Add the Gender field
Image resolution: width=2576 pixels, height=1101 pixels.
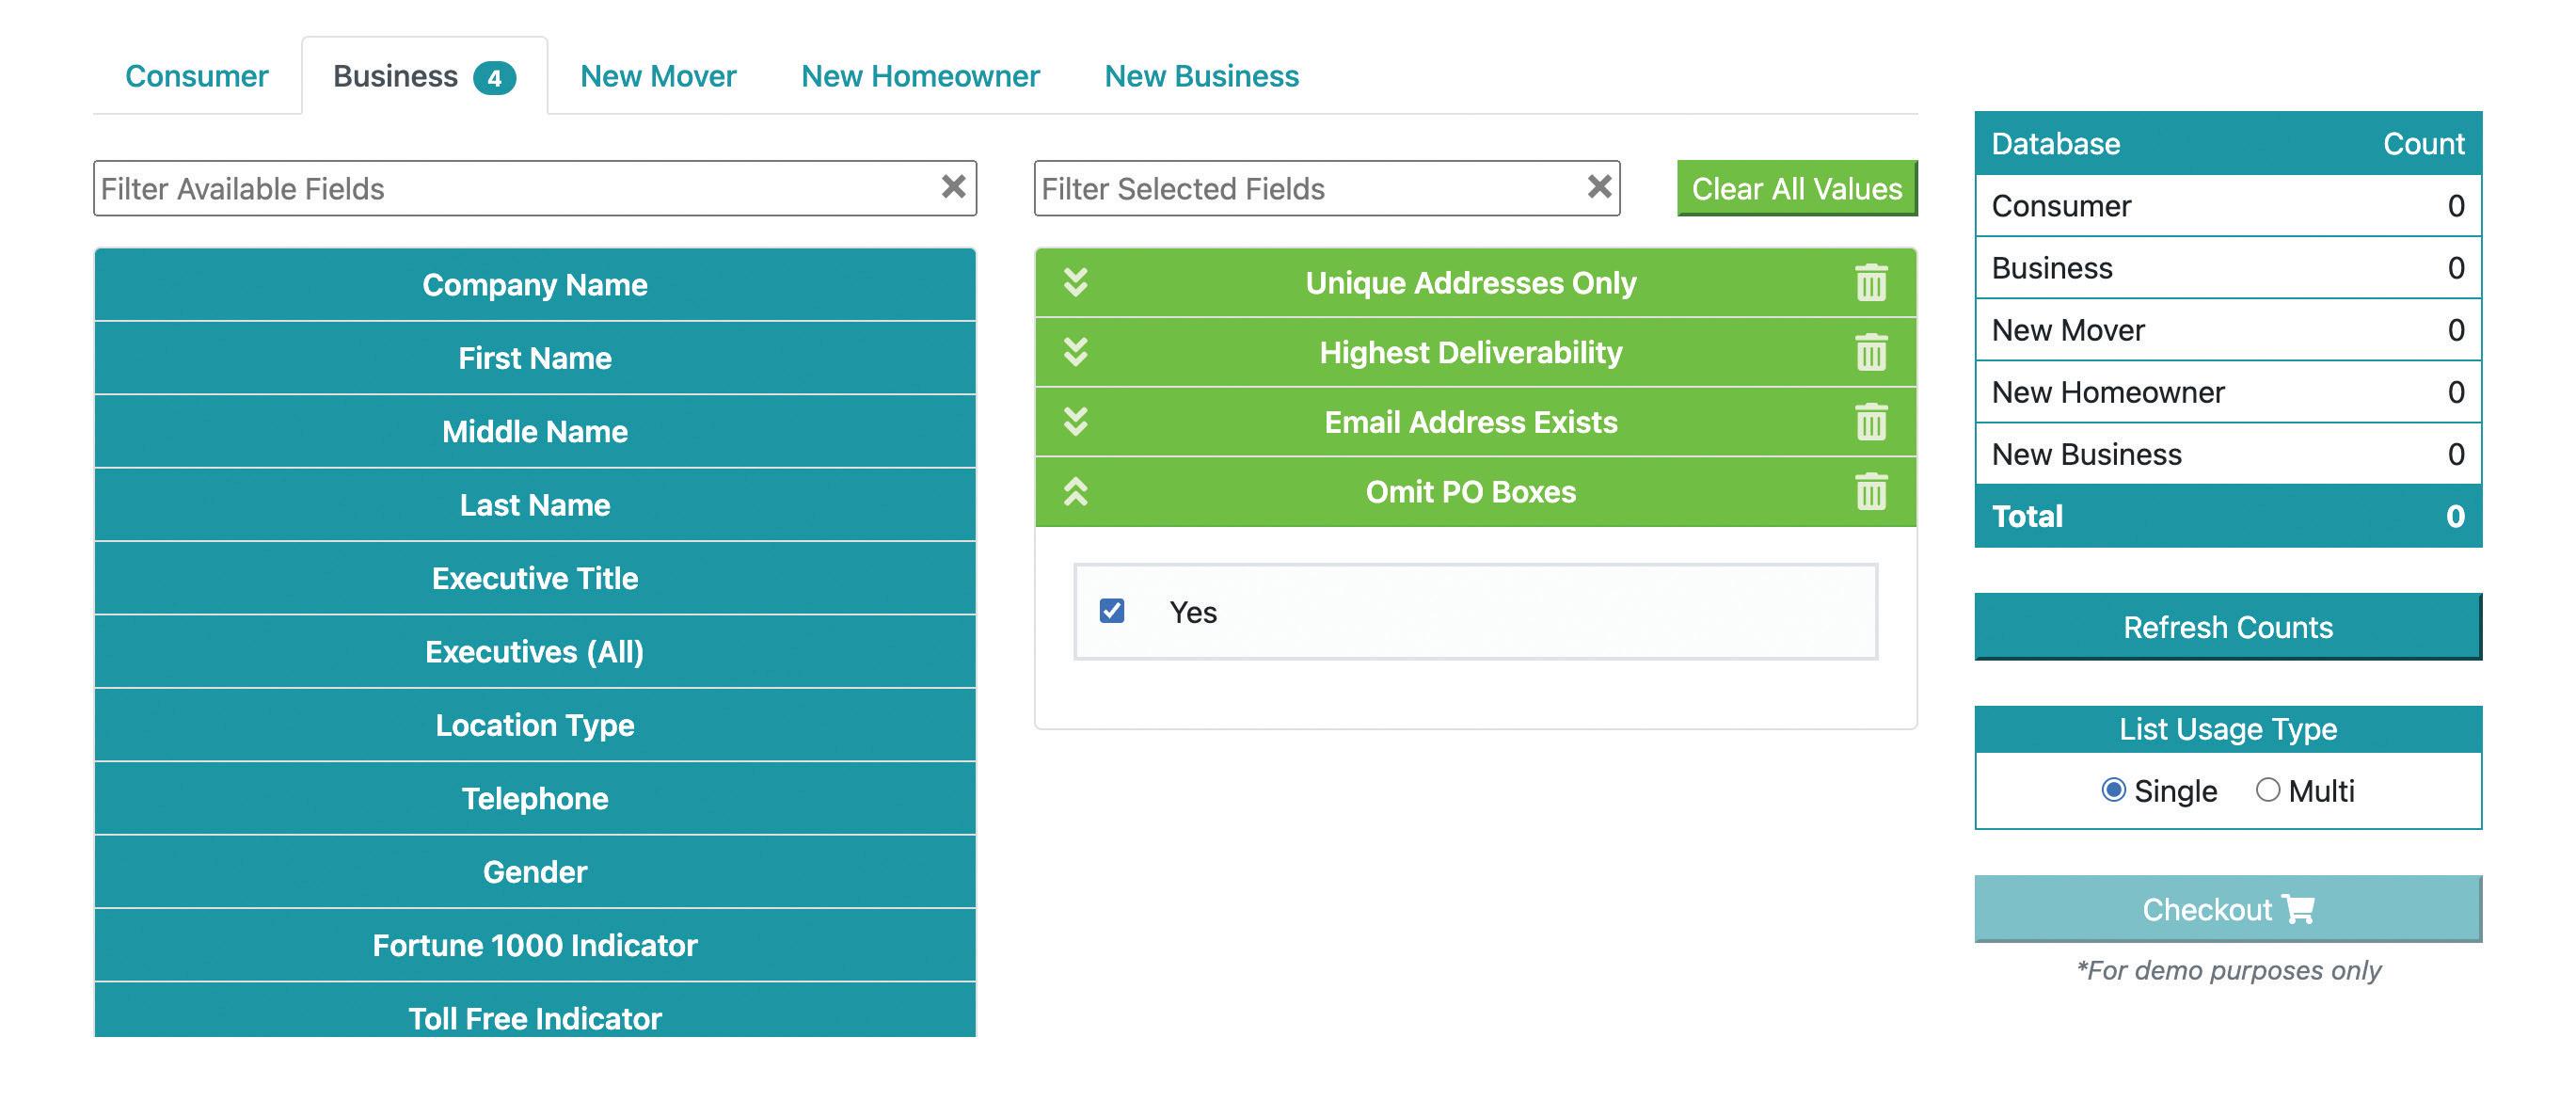tap(535, 871)
